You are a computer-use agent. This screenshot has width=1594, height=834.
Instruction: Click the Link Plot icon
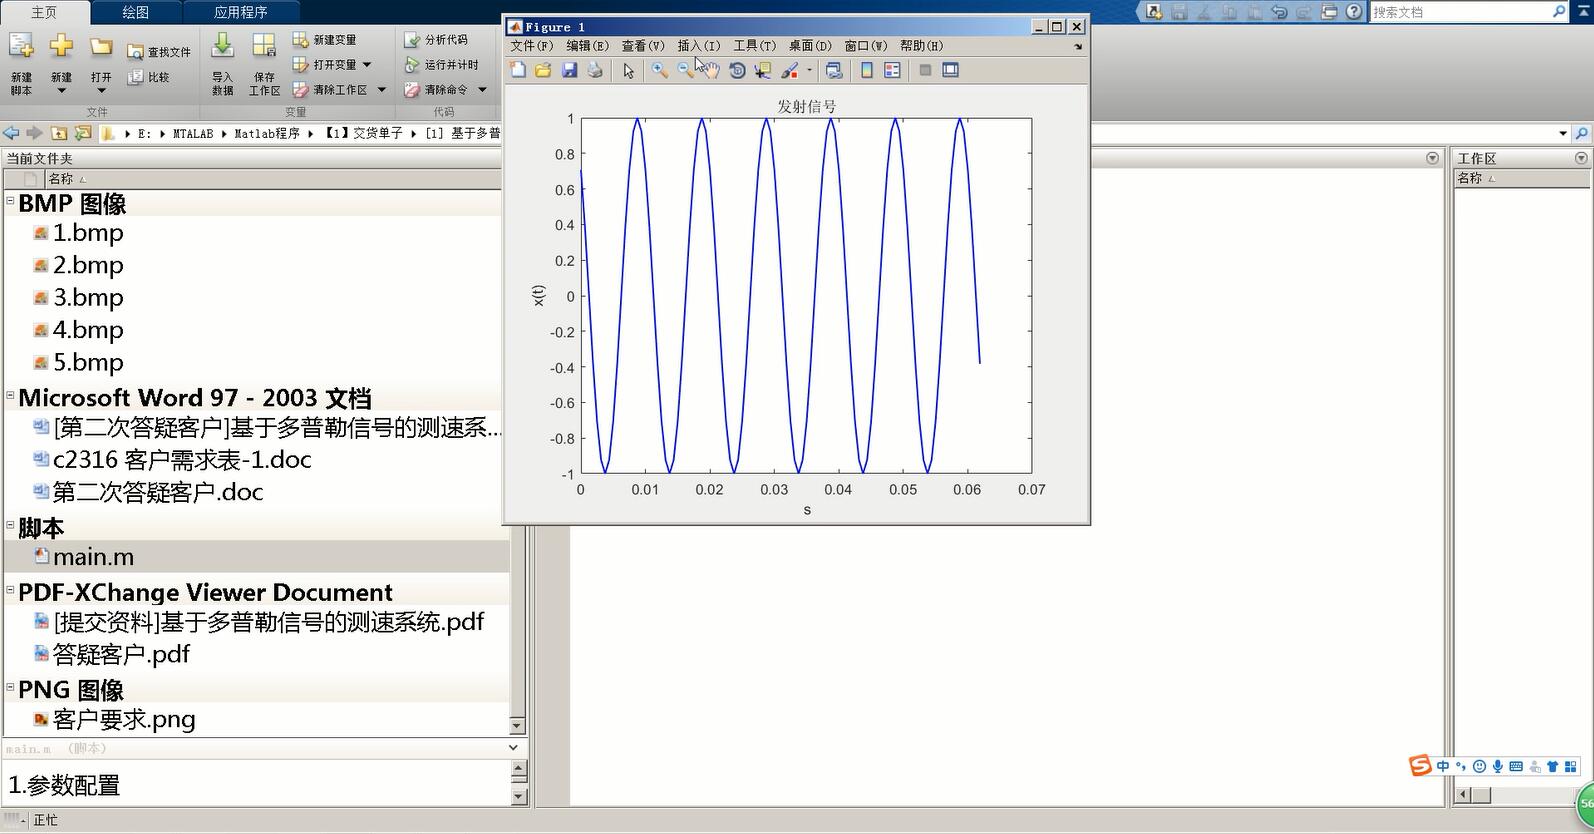834,70
